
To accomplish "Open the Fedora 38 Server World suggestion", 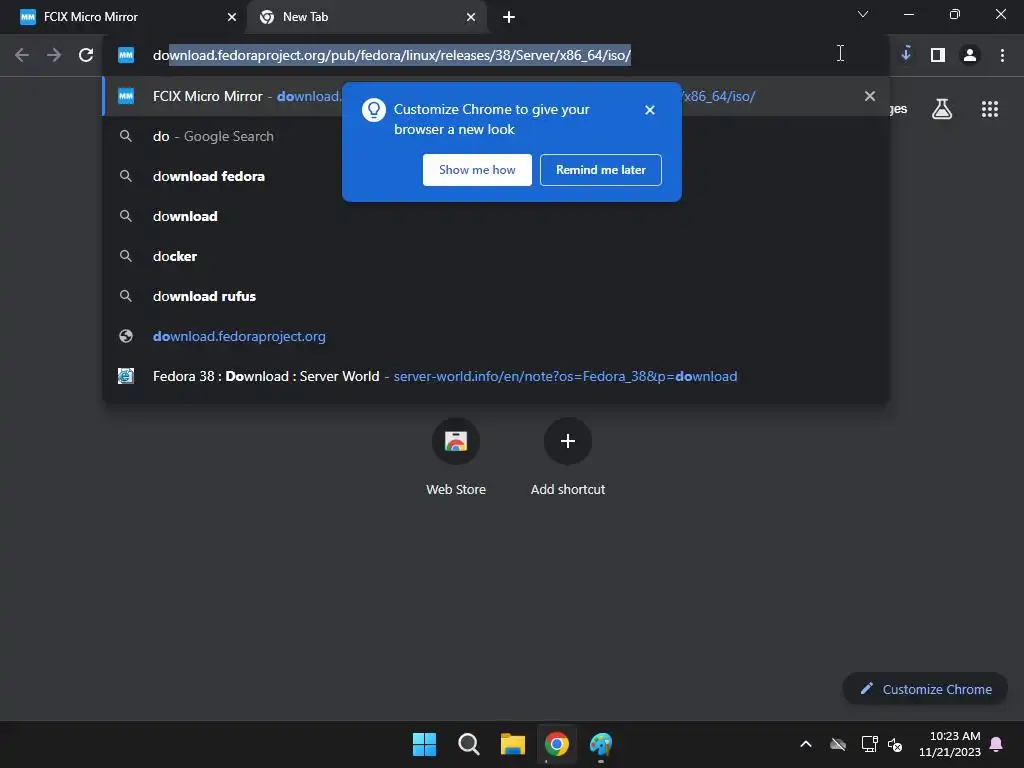I will [x=495, y=376].
